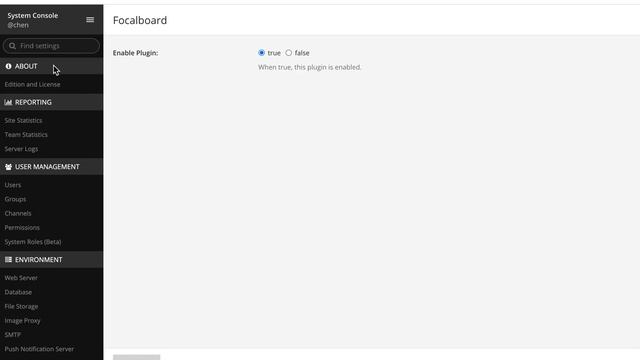The height and width of the screenshot is (360, 640).
Task: Click the System Console title text
Action: 33,16
